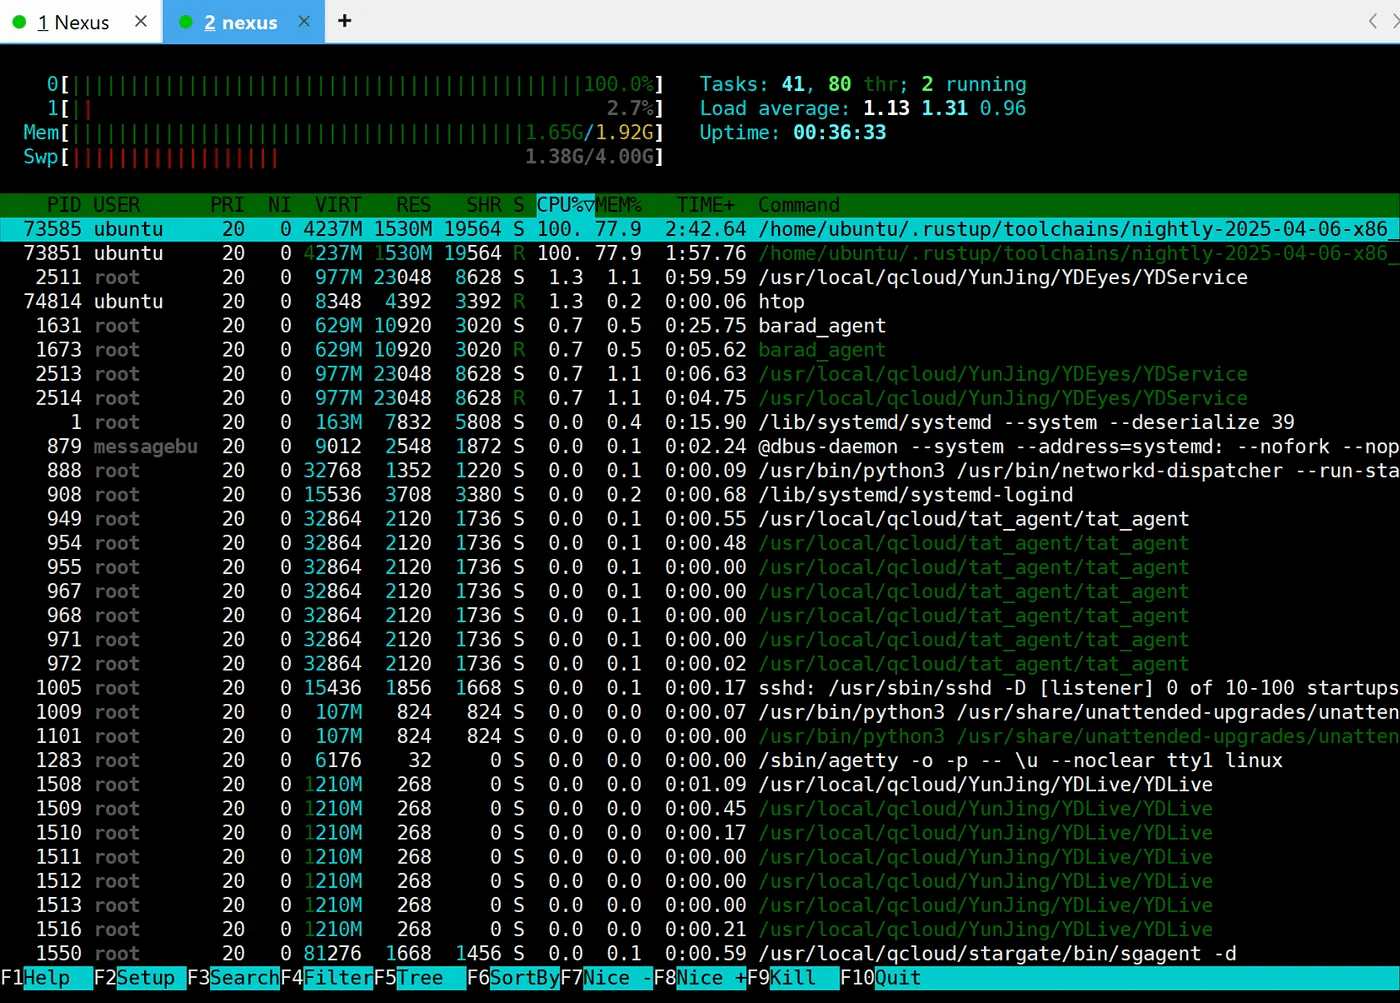Viewport: 1400px width, 1003px height.
Task: Open F6 SortBy menu
Action: [513, 978]
